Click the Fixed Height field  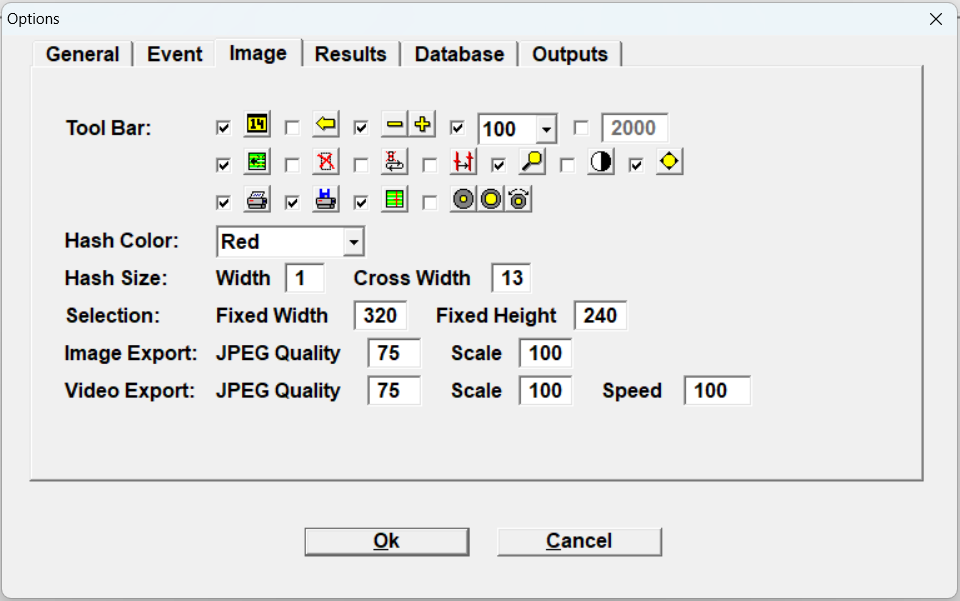(600, 316)
